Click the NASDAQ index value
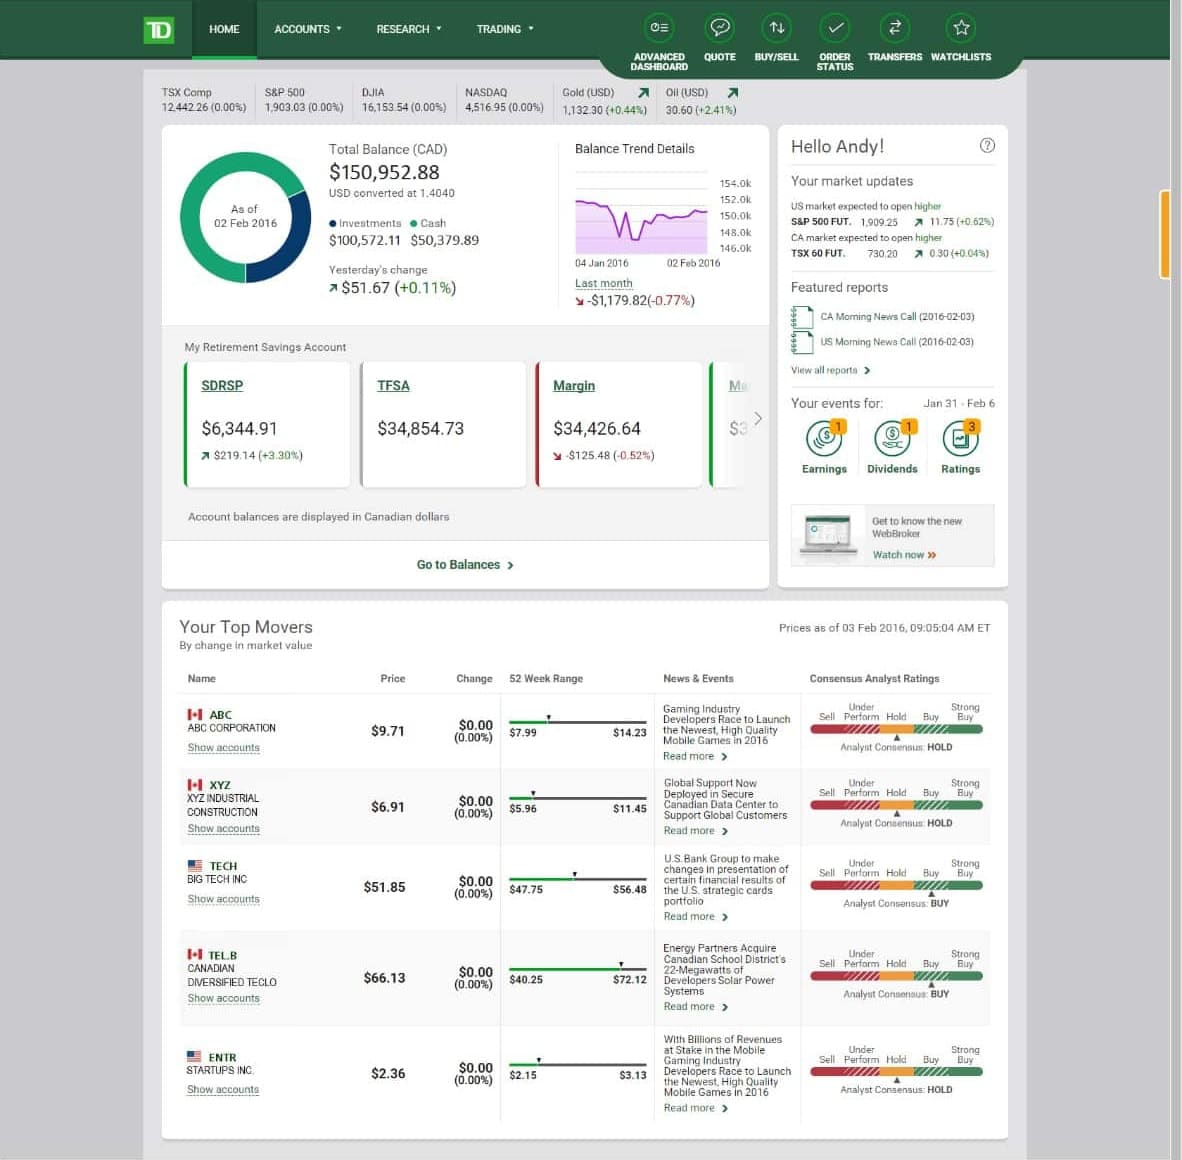 (504, 107)
